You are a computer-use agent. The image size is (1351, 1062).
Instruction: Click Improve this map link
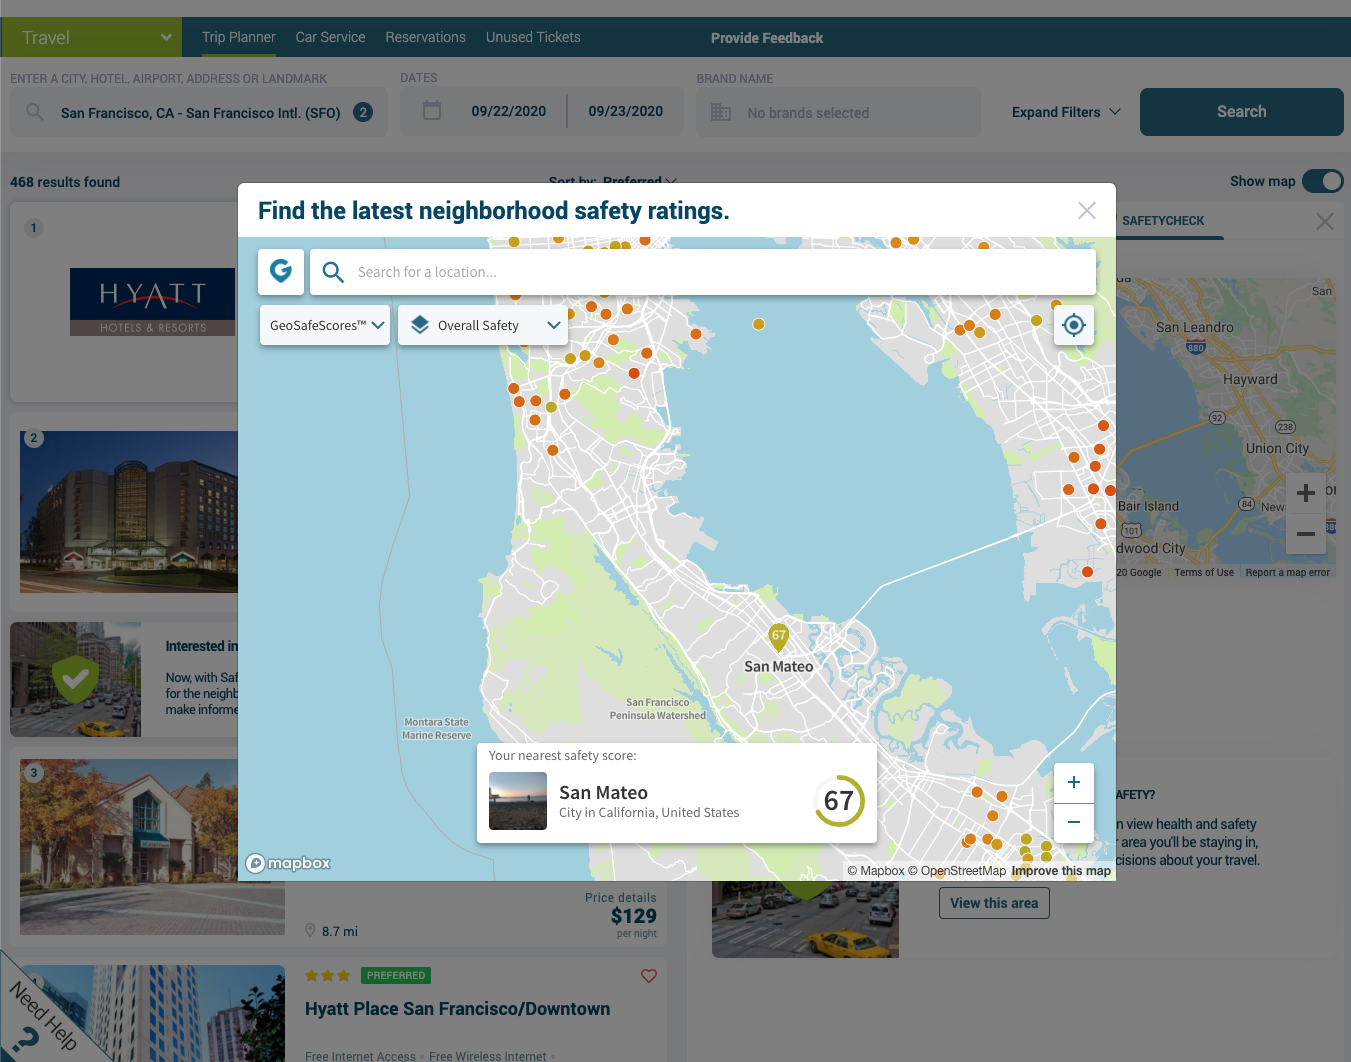[1061, 871]
